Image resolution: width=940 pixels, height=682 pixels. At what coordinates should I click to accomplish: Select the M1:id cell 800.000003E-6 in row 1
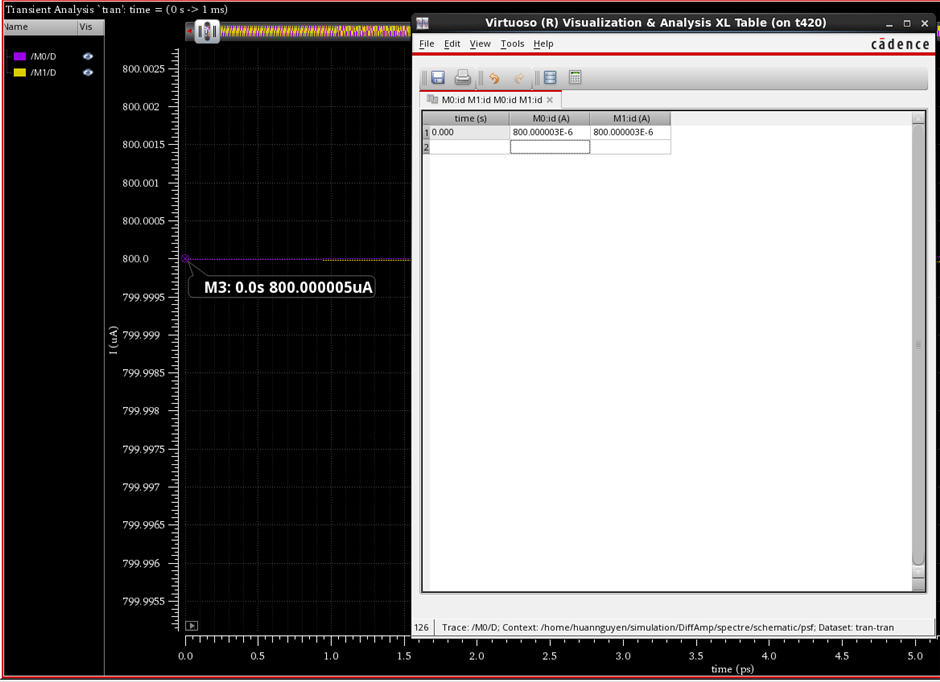pyautogui.click(x=631, y=132)
